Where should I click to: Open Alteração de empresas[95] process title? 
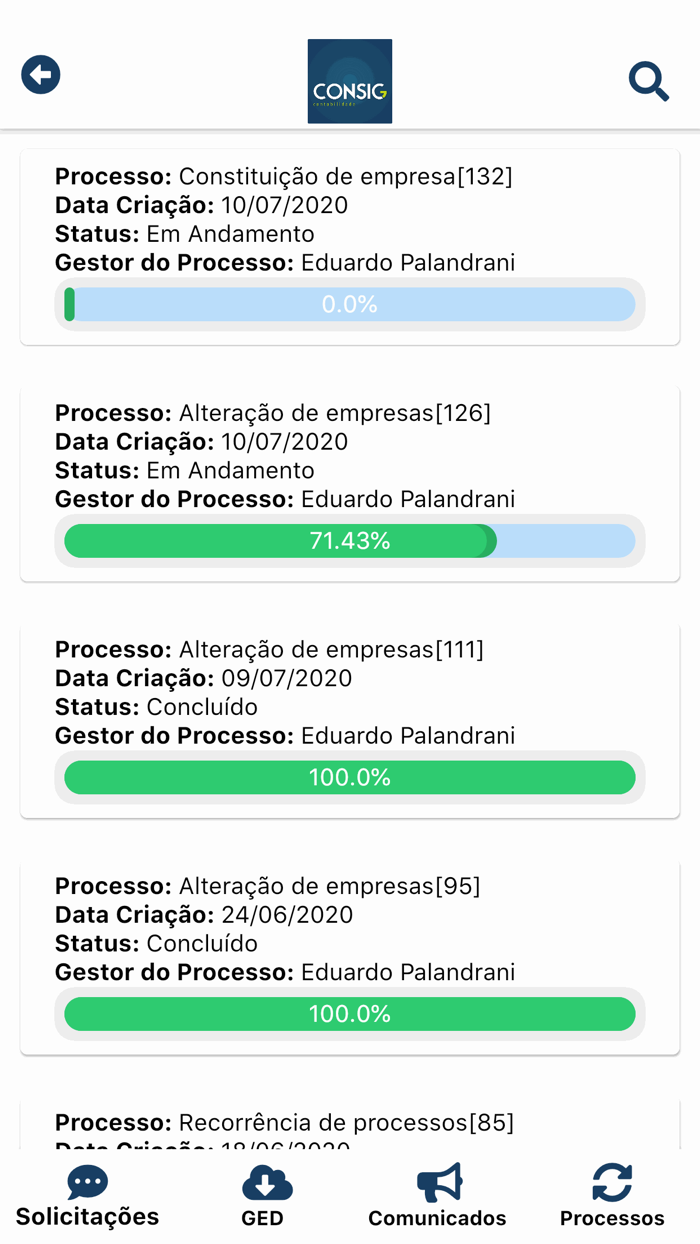329,886
